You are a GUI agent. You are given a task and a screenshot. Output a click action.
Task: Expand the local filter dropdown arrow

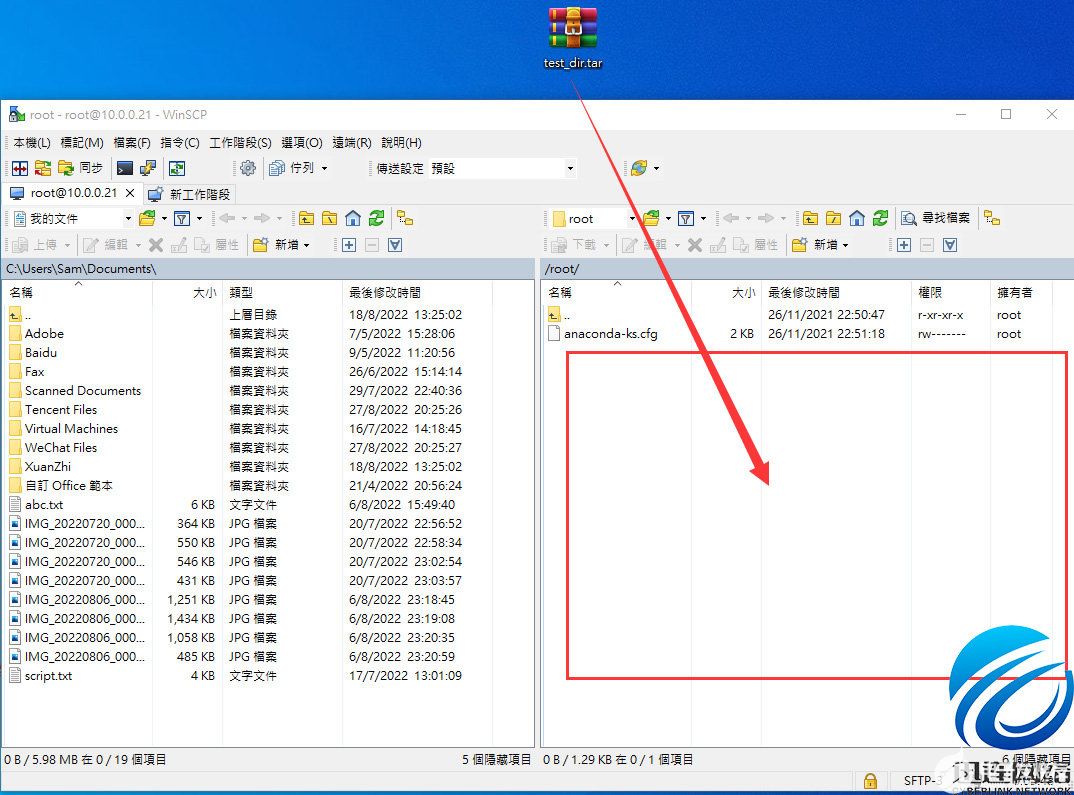[199, 218]
